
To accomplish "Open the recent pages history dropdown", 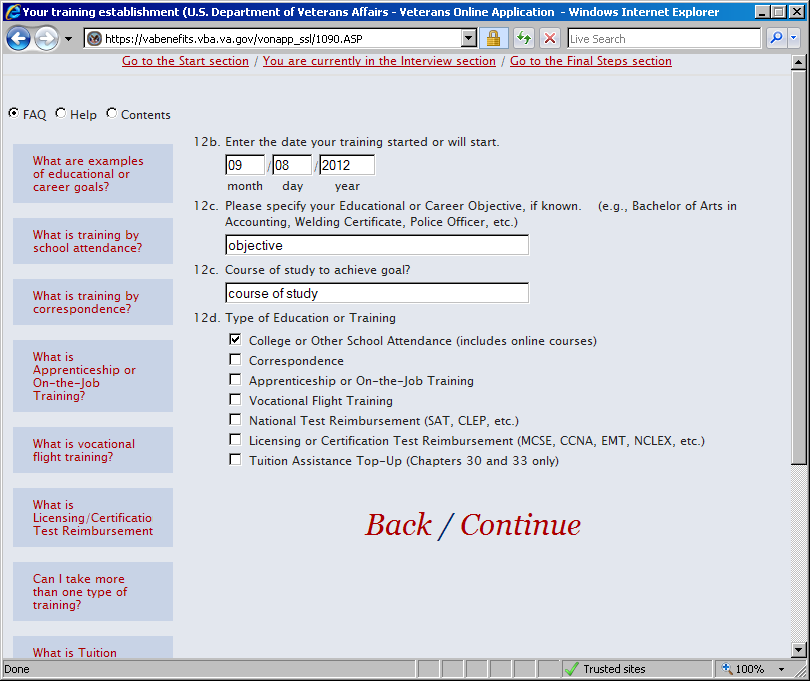I will pos(68,39).
